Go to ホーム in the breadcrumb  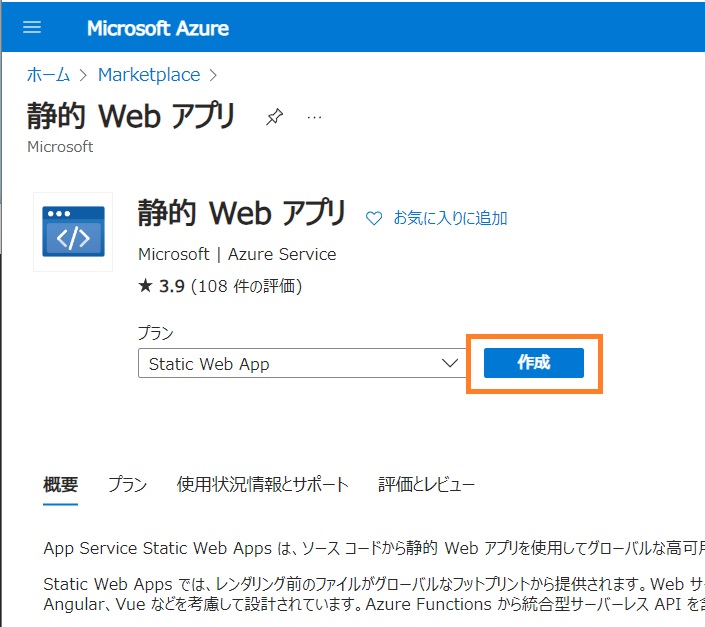pyautogui.click(x=49, y=75)
